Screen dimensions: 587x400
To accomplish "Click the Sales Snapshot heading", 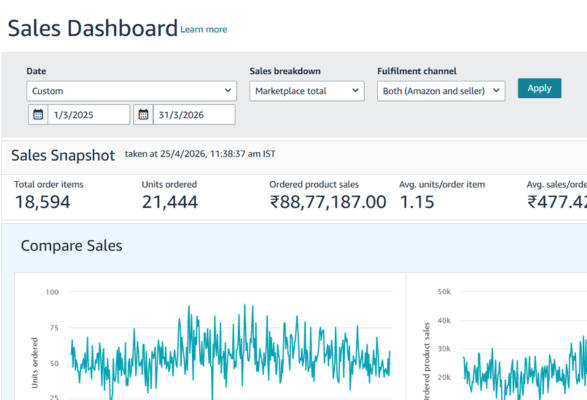I will tap(63, 155).
